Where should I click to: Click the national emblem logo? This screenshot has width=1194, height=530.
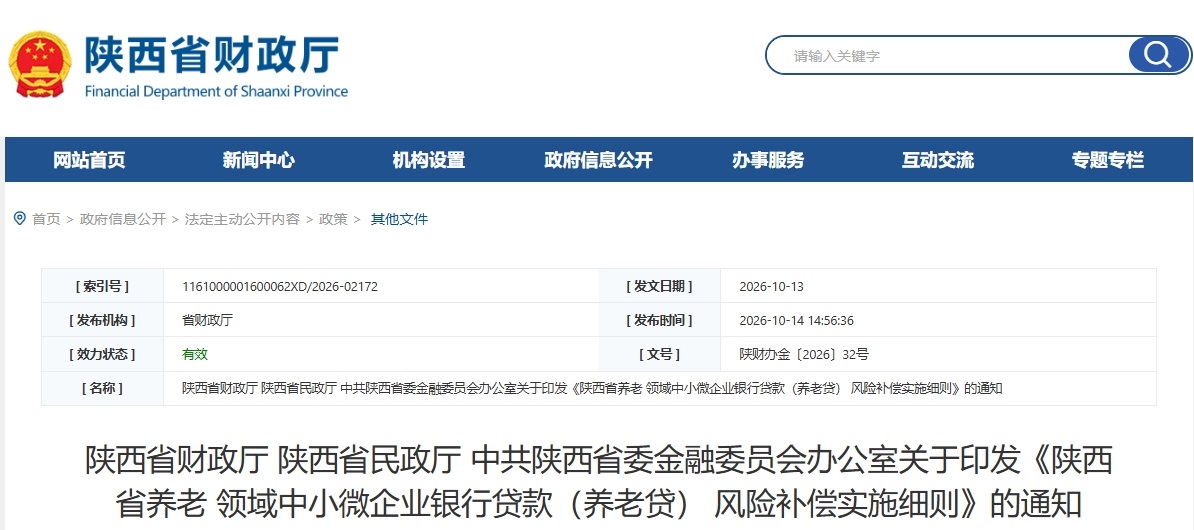pos(40,64)
